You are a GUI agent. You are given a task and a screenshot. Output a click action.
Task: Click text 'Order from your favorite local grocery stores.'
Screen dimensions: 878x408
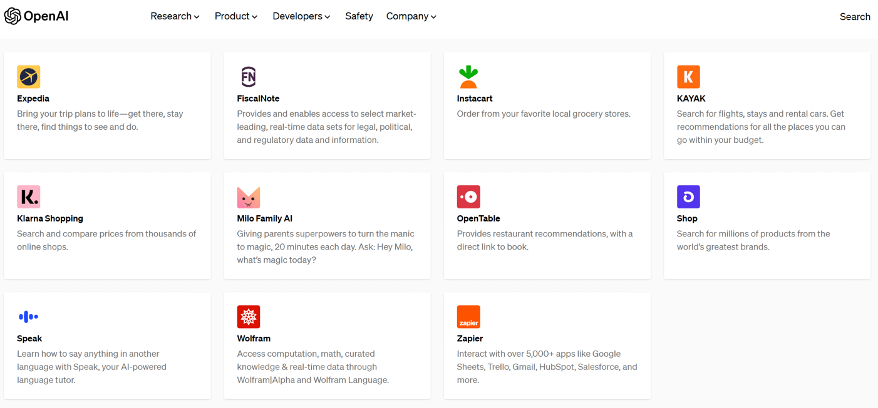544,114
